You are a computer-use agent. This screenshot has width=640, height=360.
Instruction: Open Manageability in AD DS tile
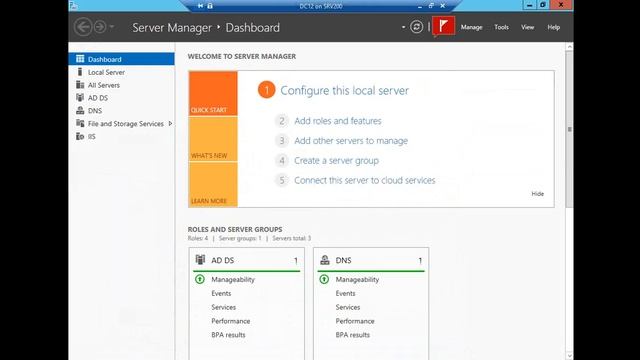[x=233, y=280]
